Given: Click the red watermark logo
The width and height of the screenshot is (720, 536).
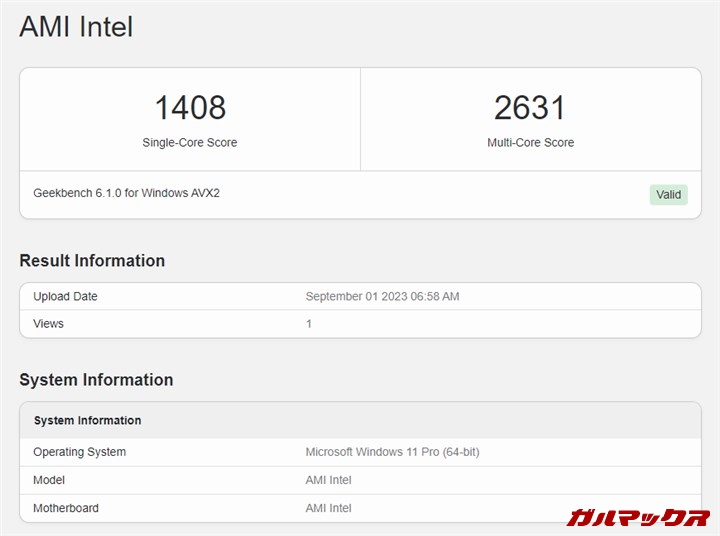Looking at the screenshot, I should pos(637,517).
